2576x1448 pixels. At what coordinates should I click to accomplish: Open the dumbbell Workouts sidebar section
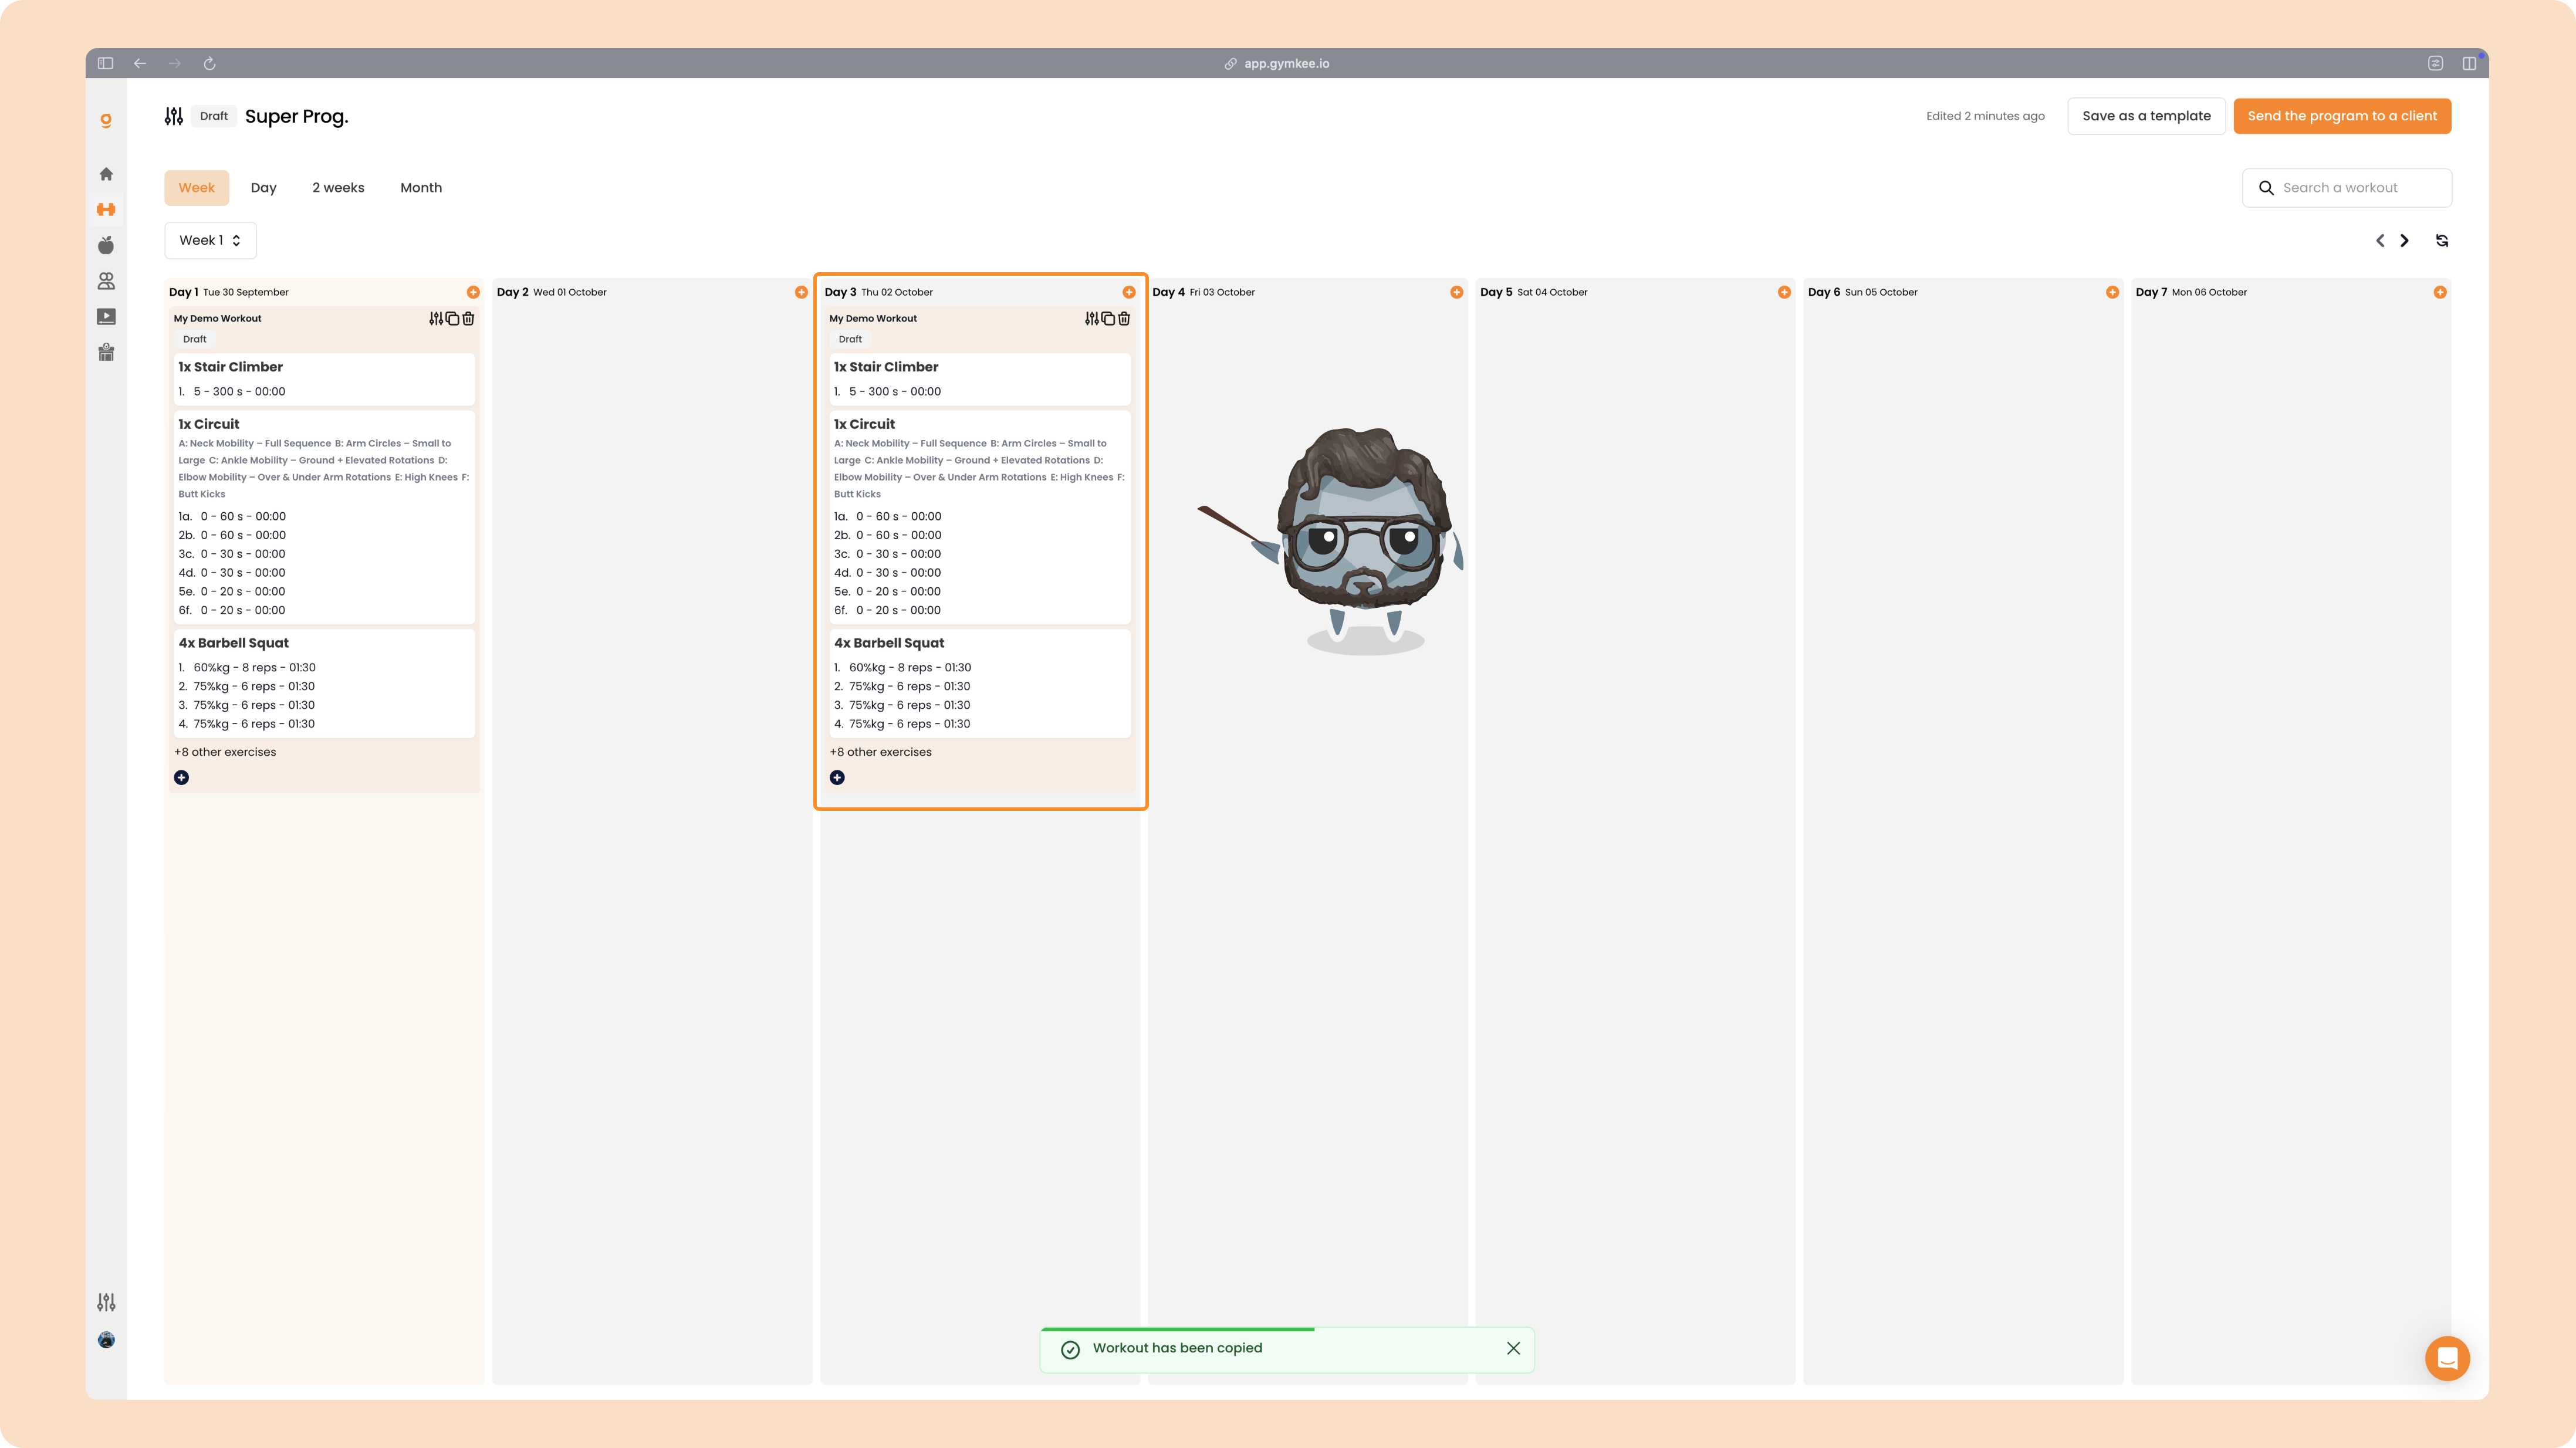click(106, 209)
